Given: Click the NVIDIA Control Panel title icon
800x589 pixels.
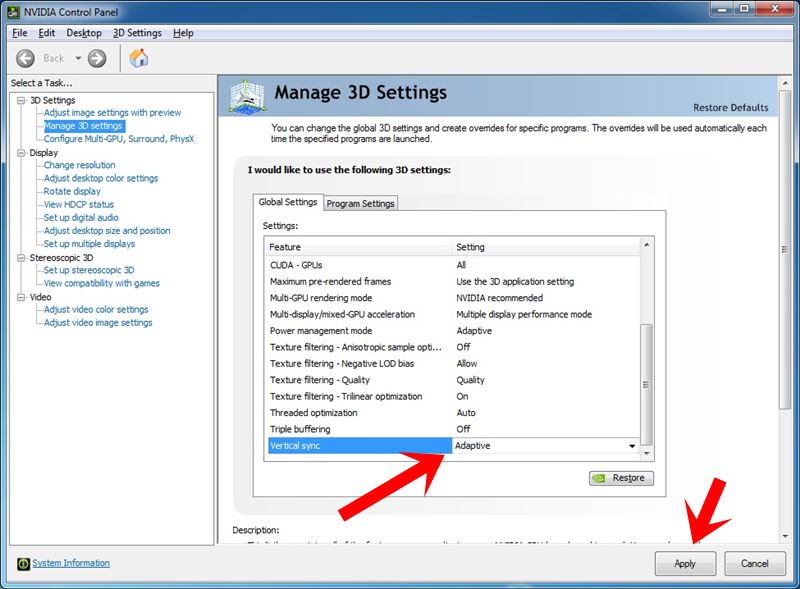Looking at the screenshot, I should tap(13, 12).
